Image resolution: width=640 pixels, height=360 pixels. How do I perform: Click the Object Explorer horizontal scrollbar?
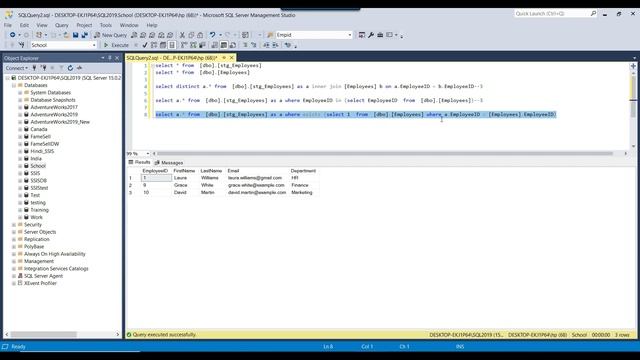click(x=44, y=334)
